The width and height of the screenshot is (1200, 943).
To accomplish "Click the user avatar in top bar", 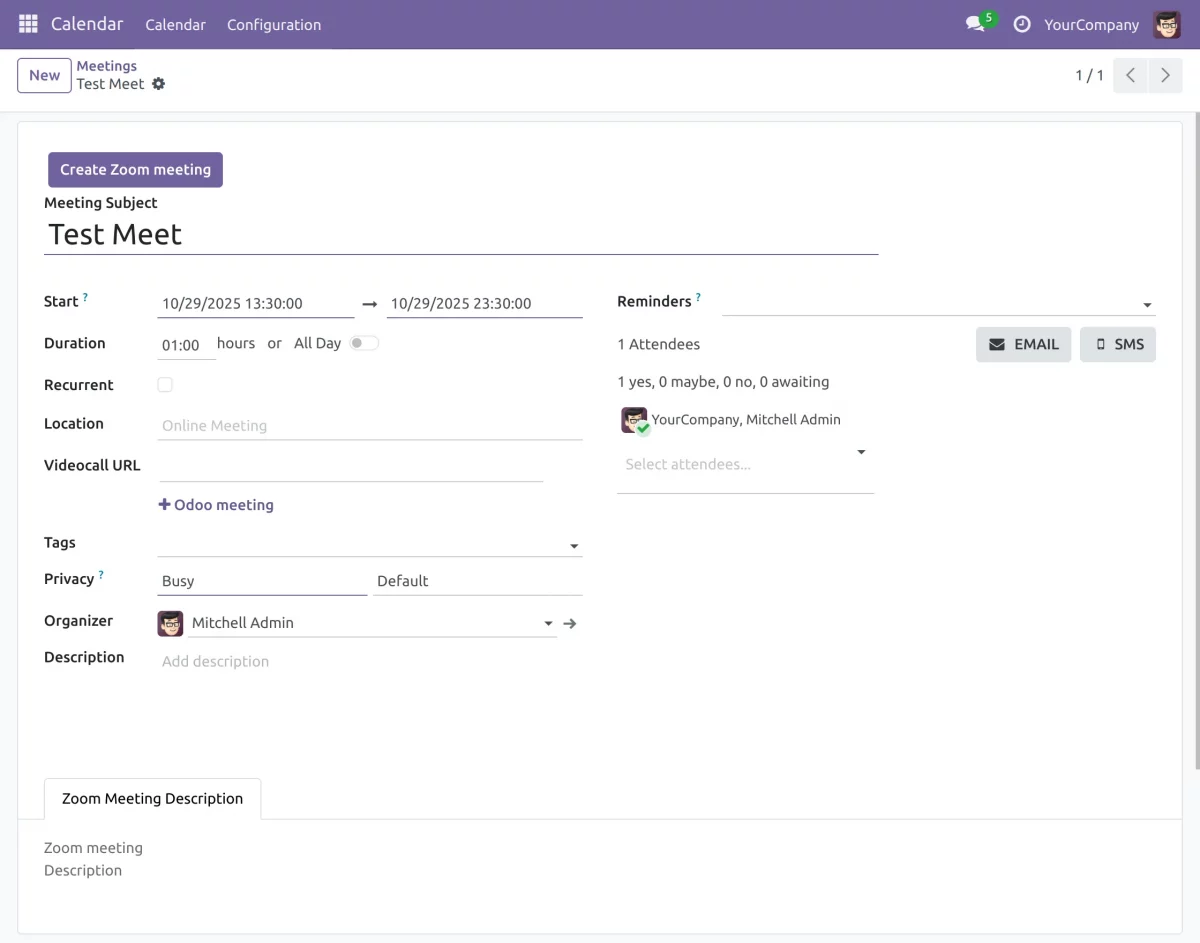I will point(1167,24).
